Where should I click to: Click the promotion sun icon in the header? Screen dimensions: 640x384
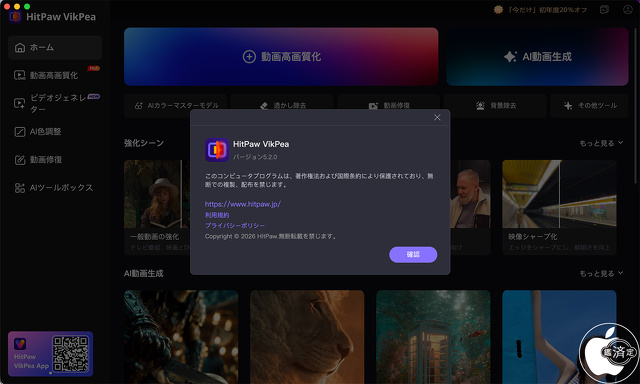498,10
